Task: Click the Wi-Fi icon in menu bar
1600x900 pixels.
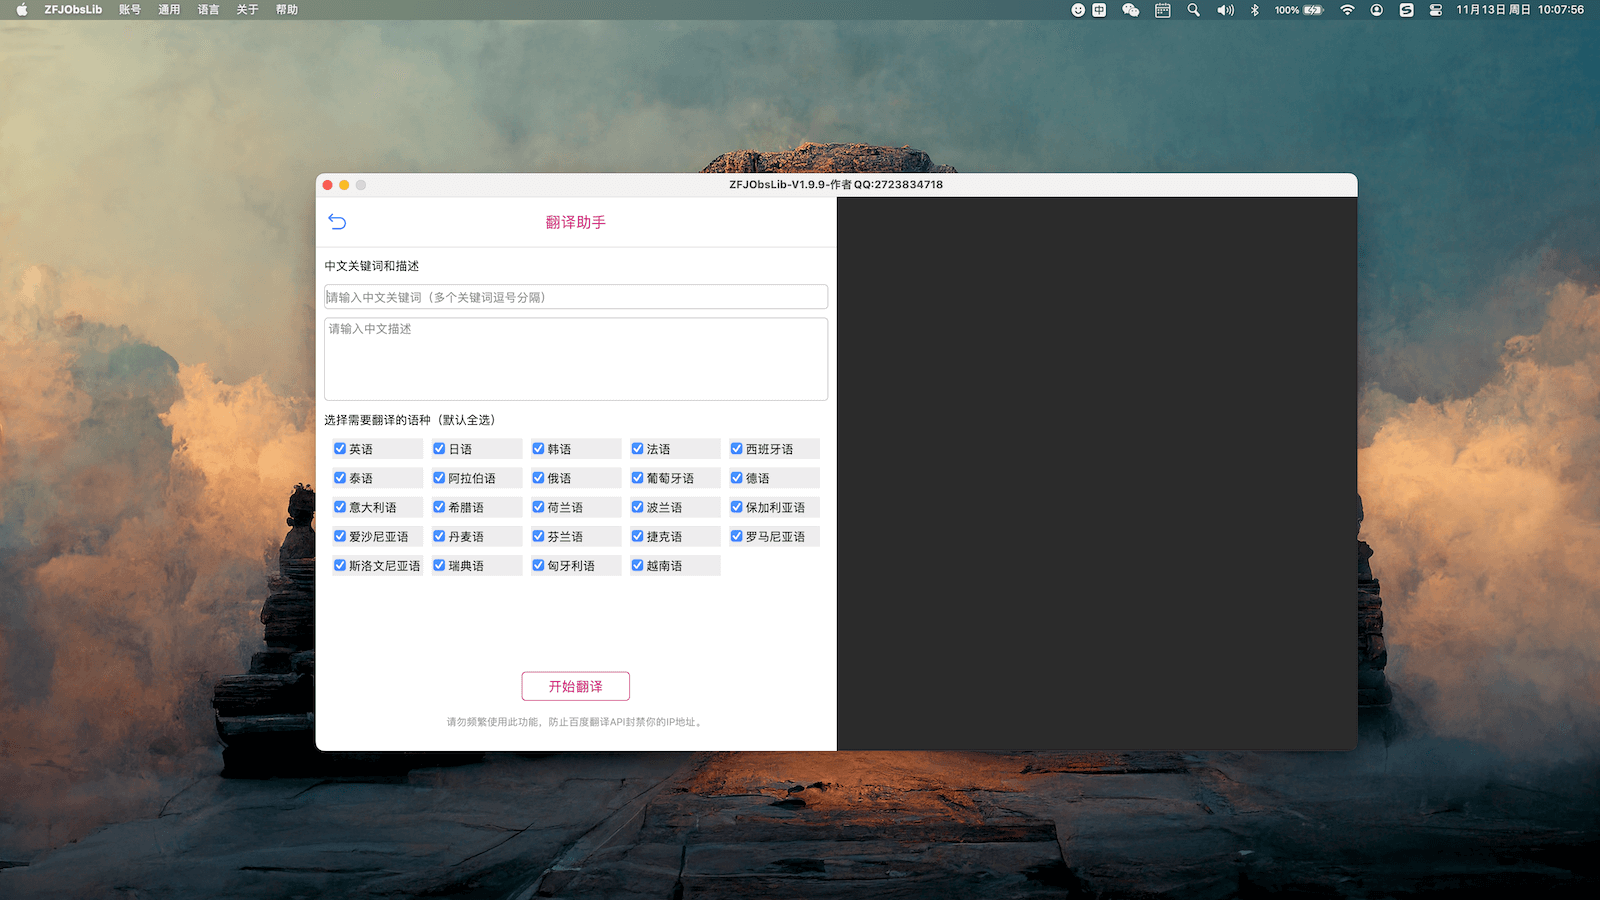Action: 1347,10
